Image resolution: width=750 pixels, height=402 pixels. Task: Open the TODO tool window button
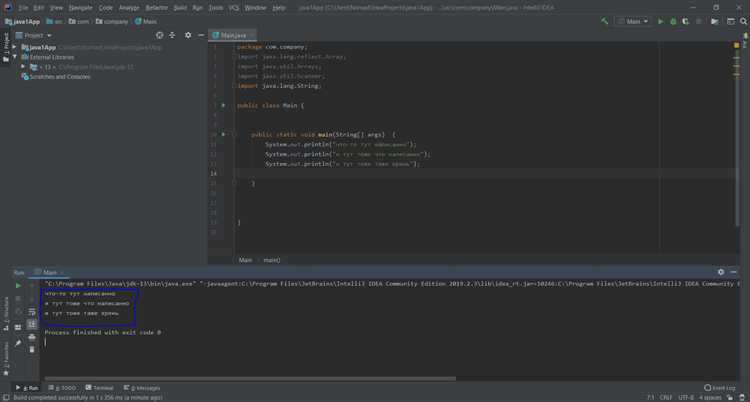point(63,388)
